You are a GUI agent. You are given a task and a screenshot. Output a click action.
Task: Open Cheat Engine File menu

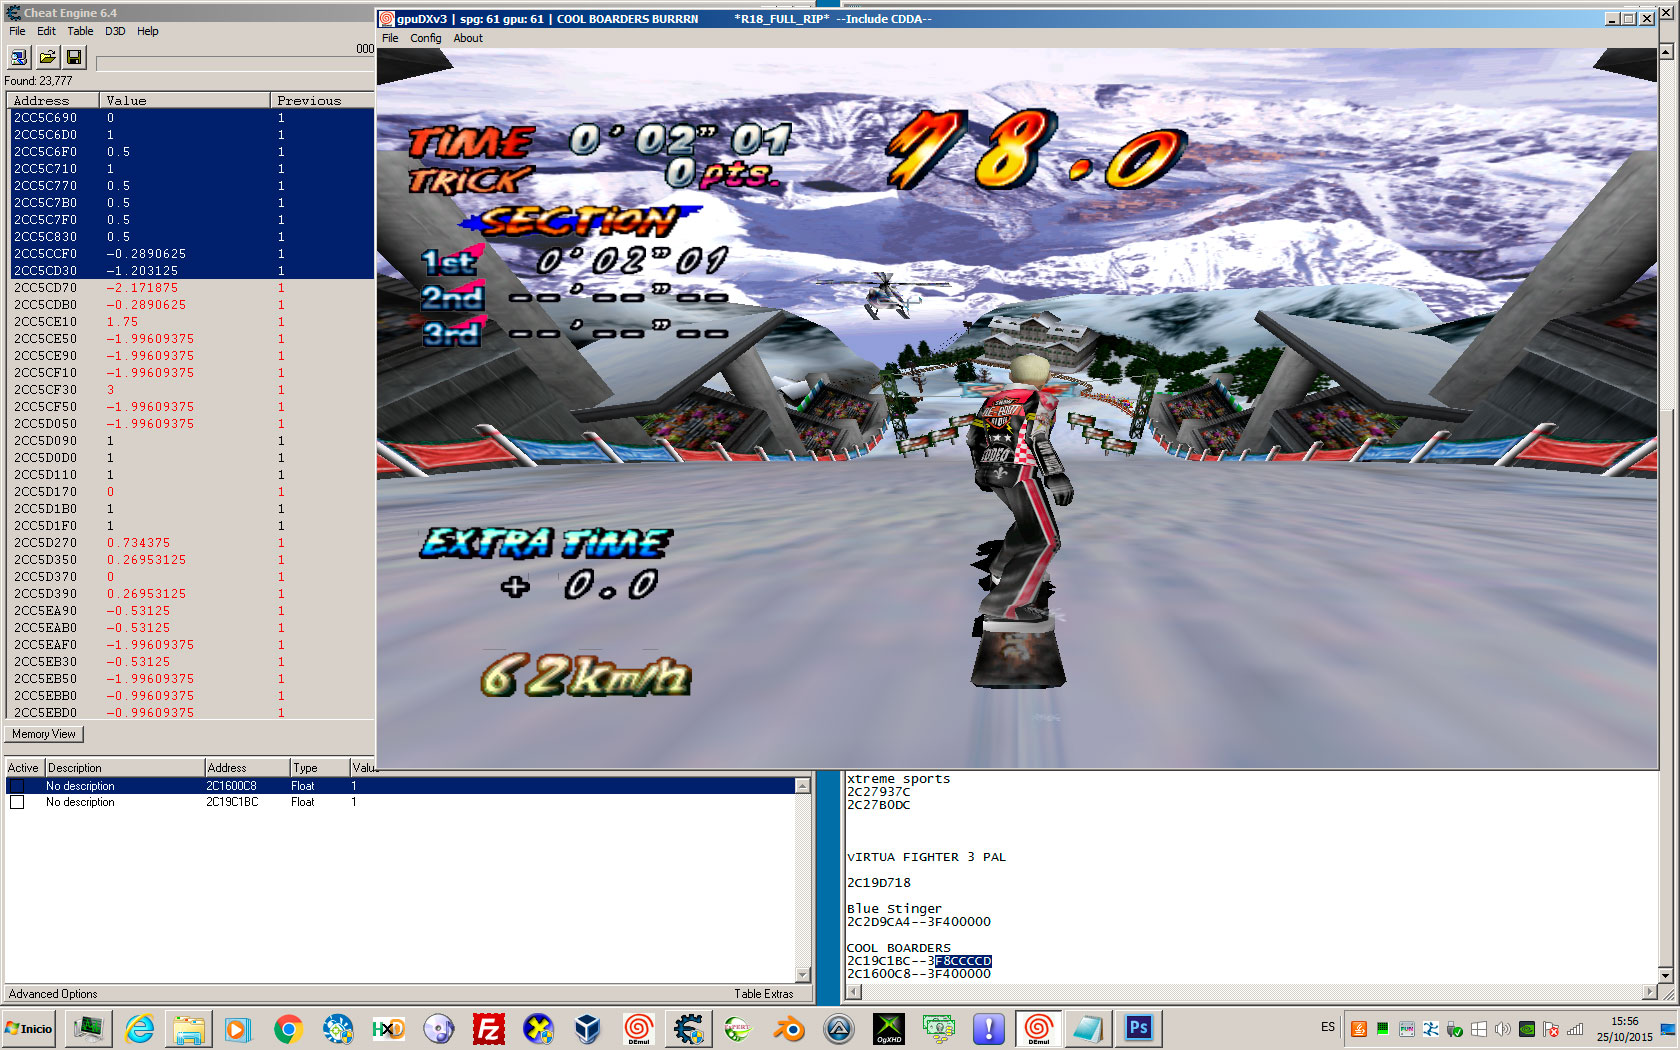pyautogui.click(x=17, y=31)
